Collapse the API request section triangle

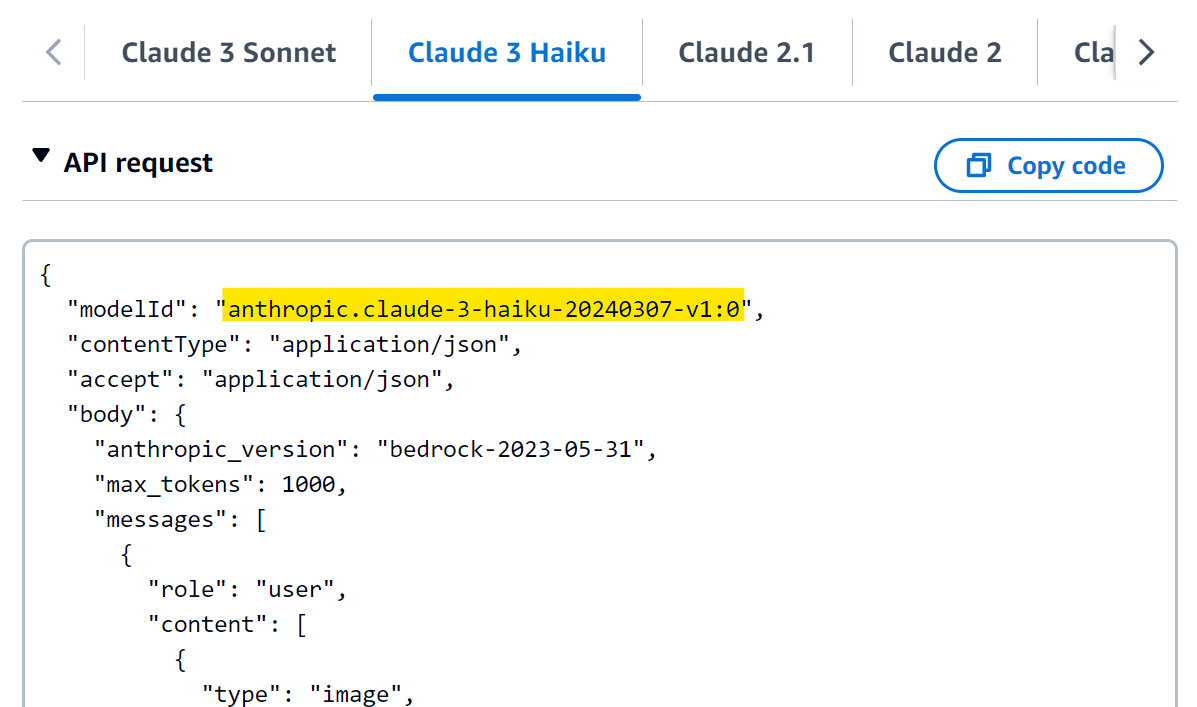[x=40, y=157]
